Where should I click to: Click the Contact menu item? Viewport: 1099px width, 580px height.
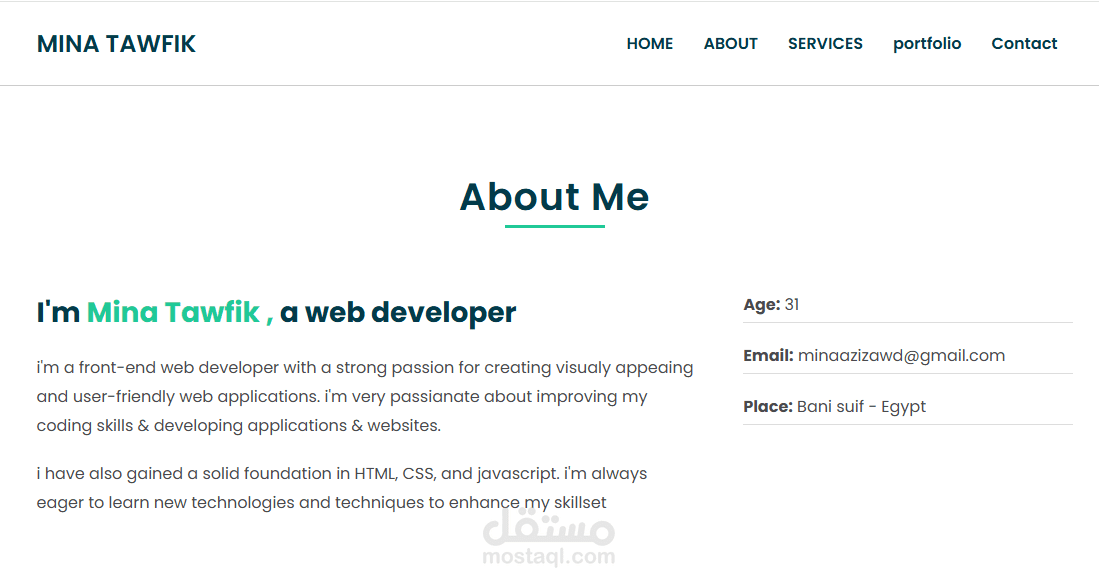pyautogui.click(x=1024, y=43)
